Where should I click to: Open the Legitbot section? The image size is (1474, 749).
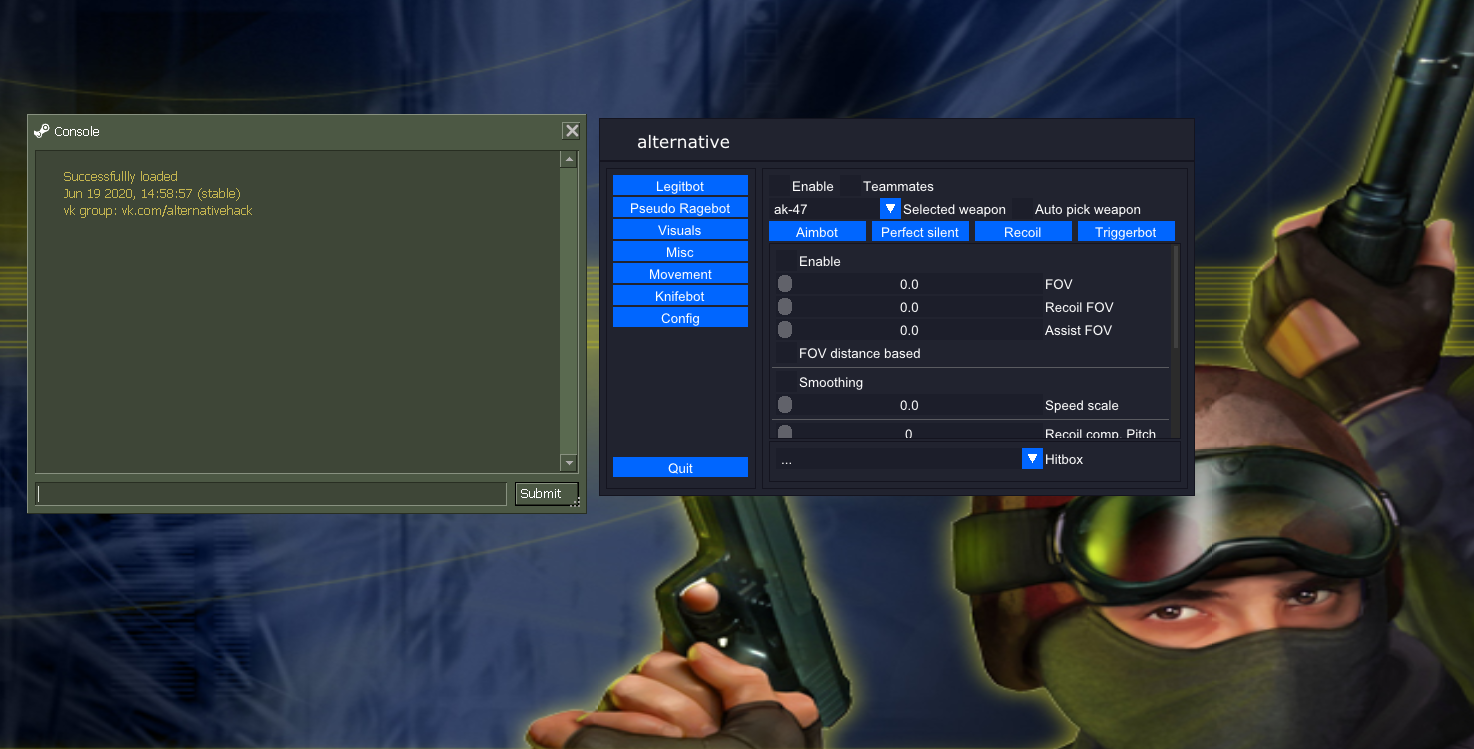pyautogui.click(x=680, y=185)
